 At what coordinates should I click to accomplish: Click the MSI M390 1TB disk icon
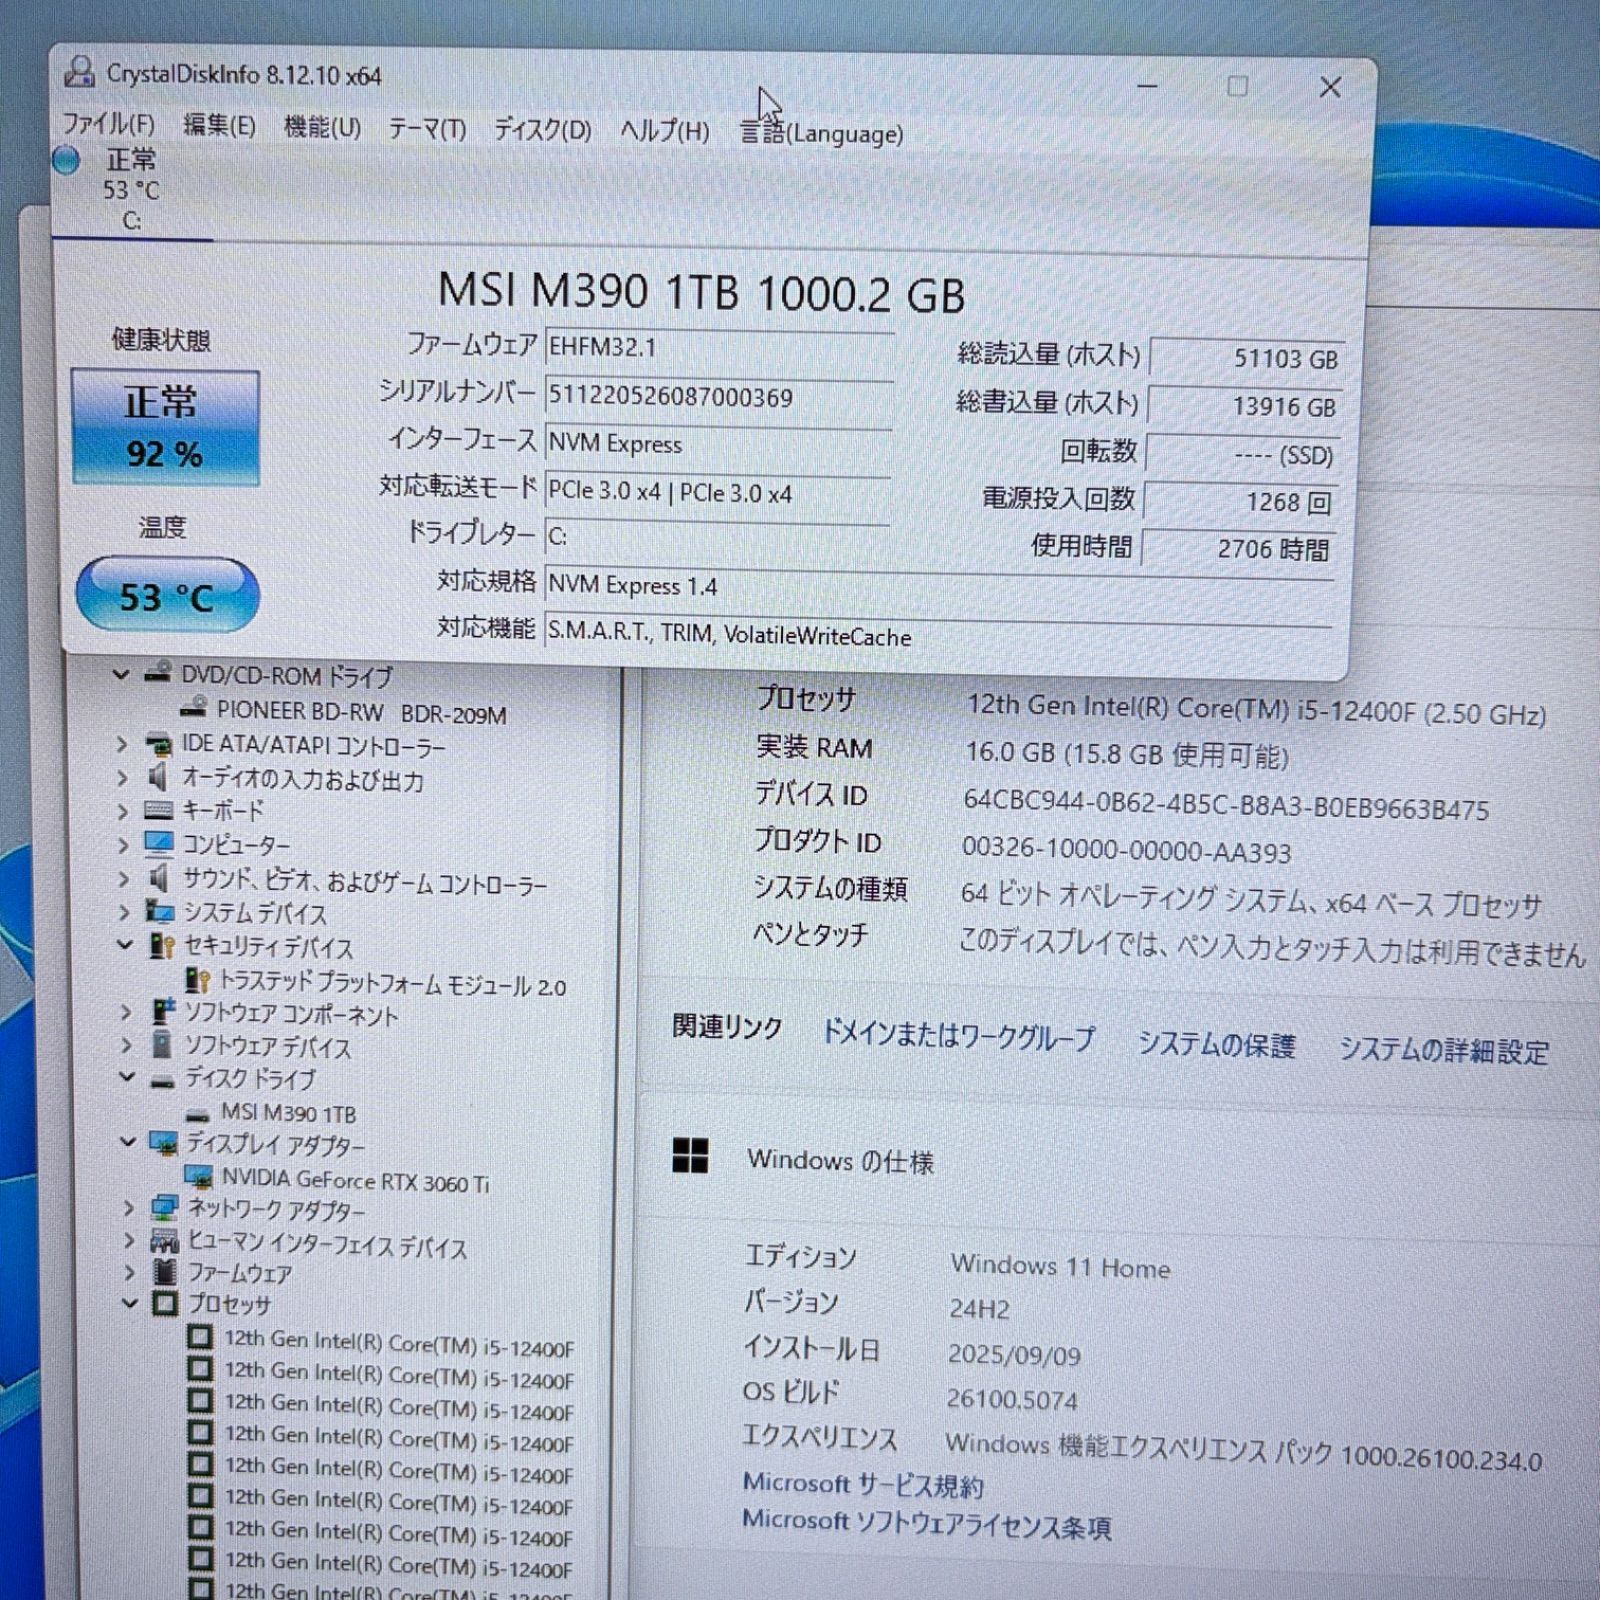(x=198, y=1114)
